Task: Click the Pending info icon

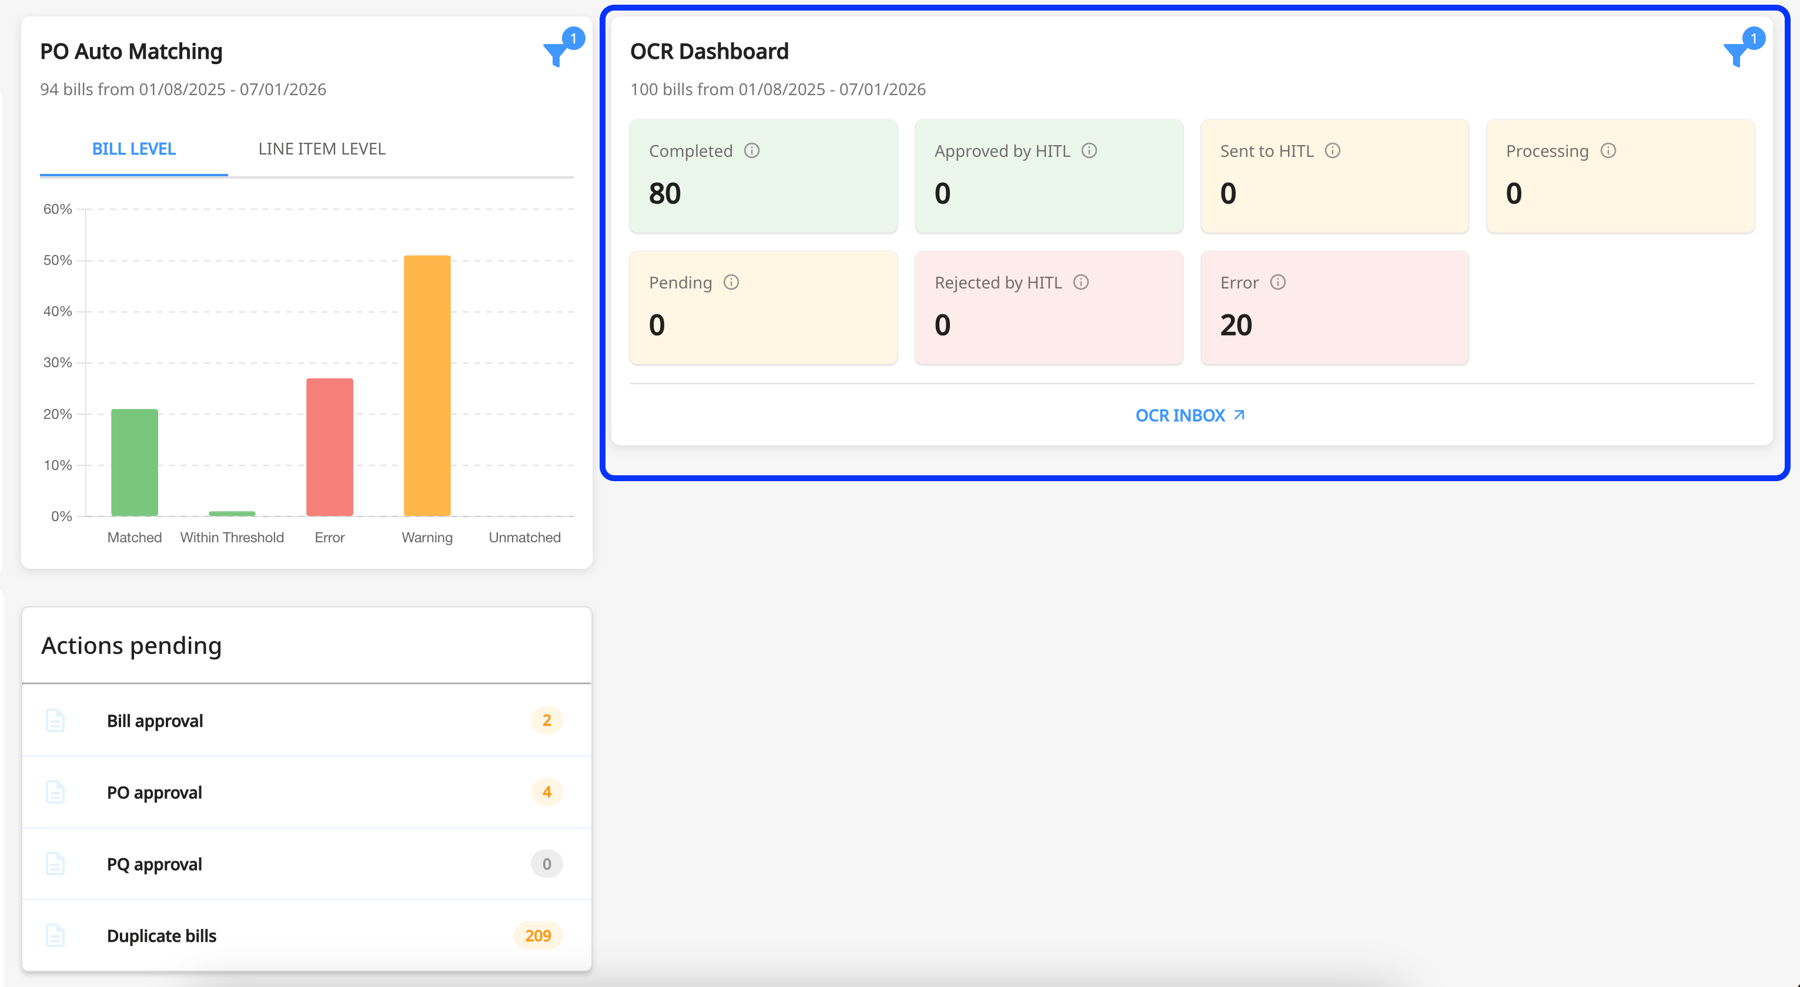Action: pos(731,282)
